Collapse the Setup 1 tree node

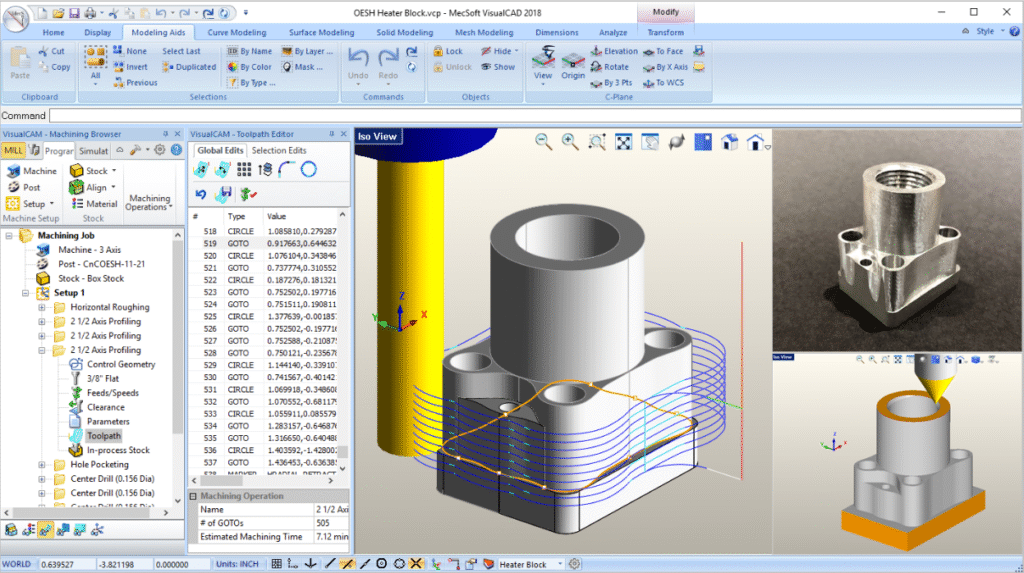(x=25, y=293)
